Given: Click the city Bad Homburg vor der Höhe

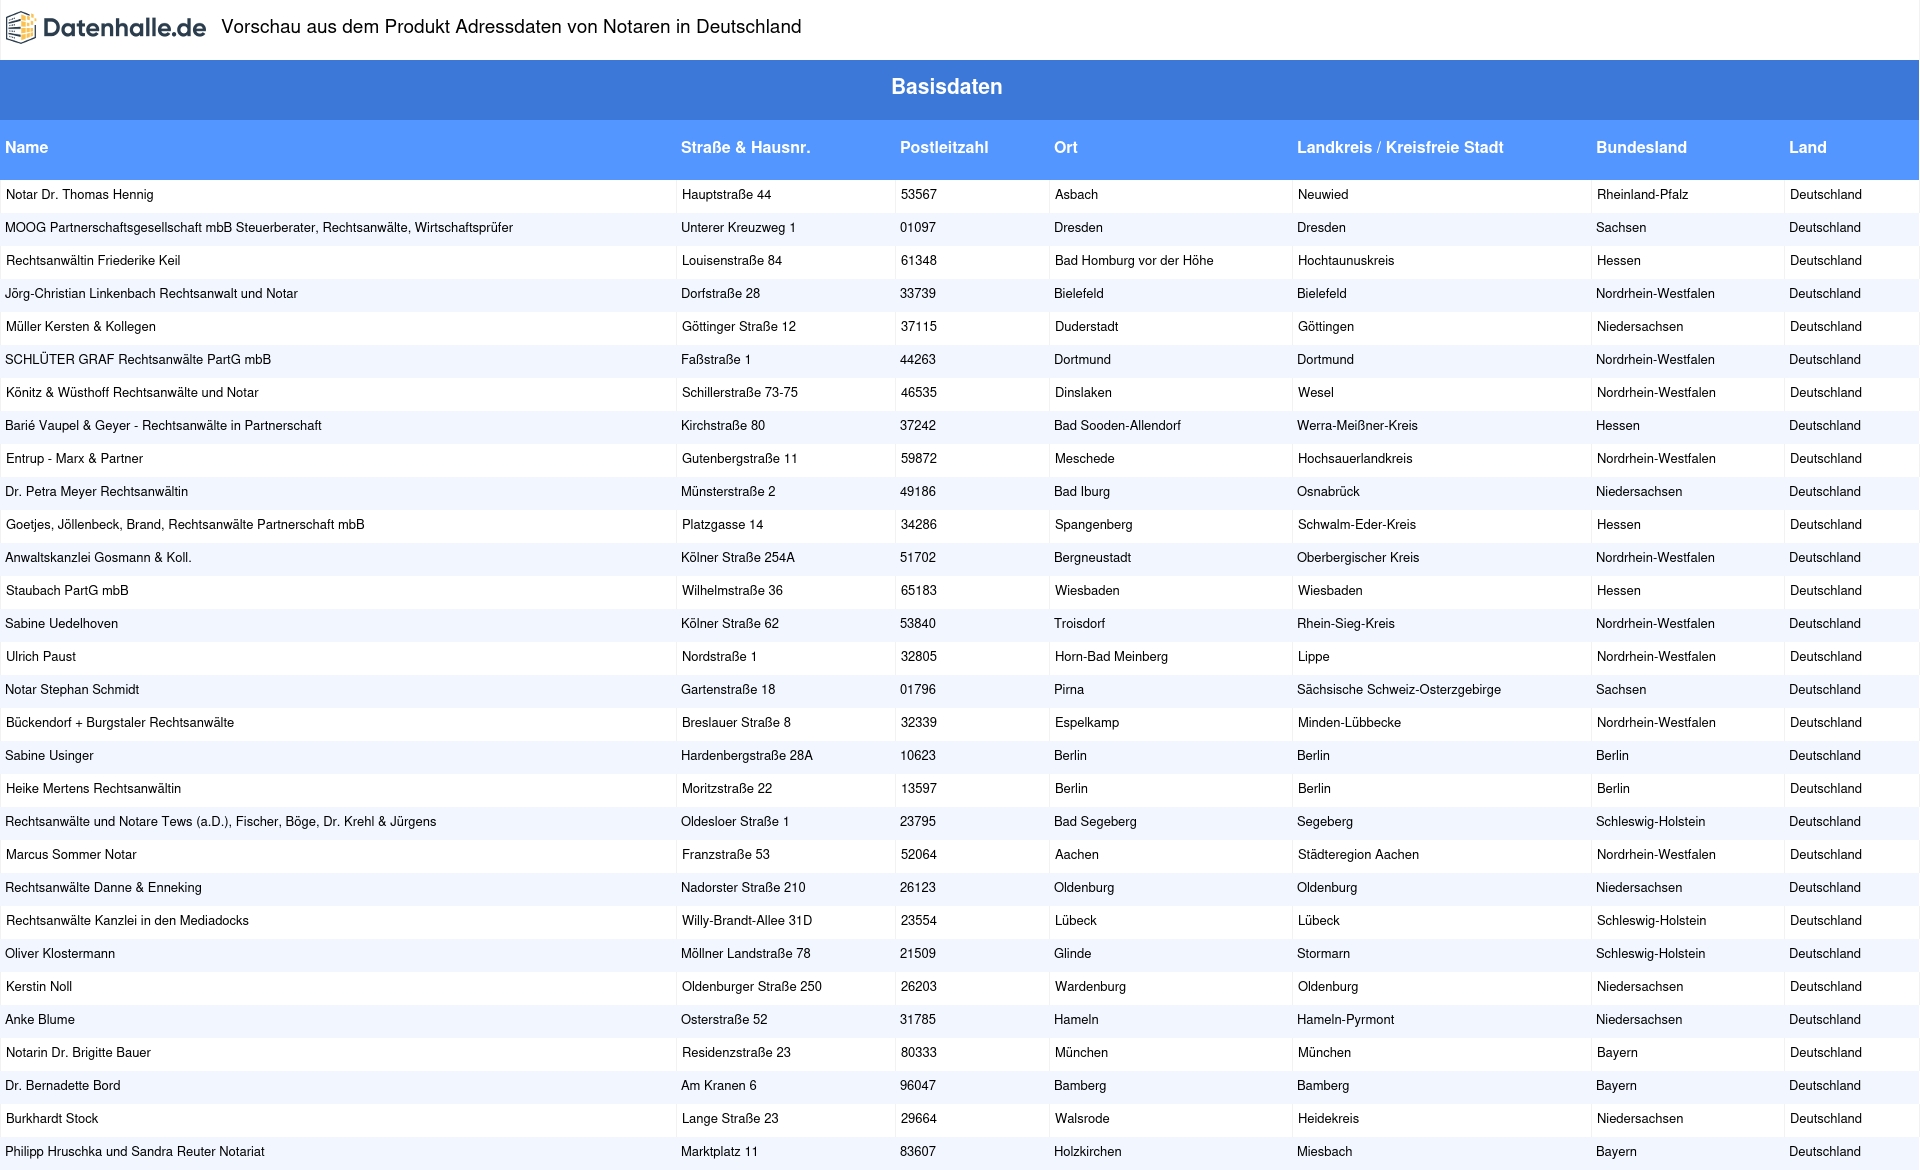Looking at the screenshot, I should 1134,261.
